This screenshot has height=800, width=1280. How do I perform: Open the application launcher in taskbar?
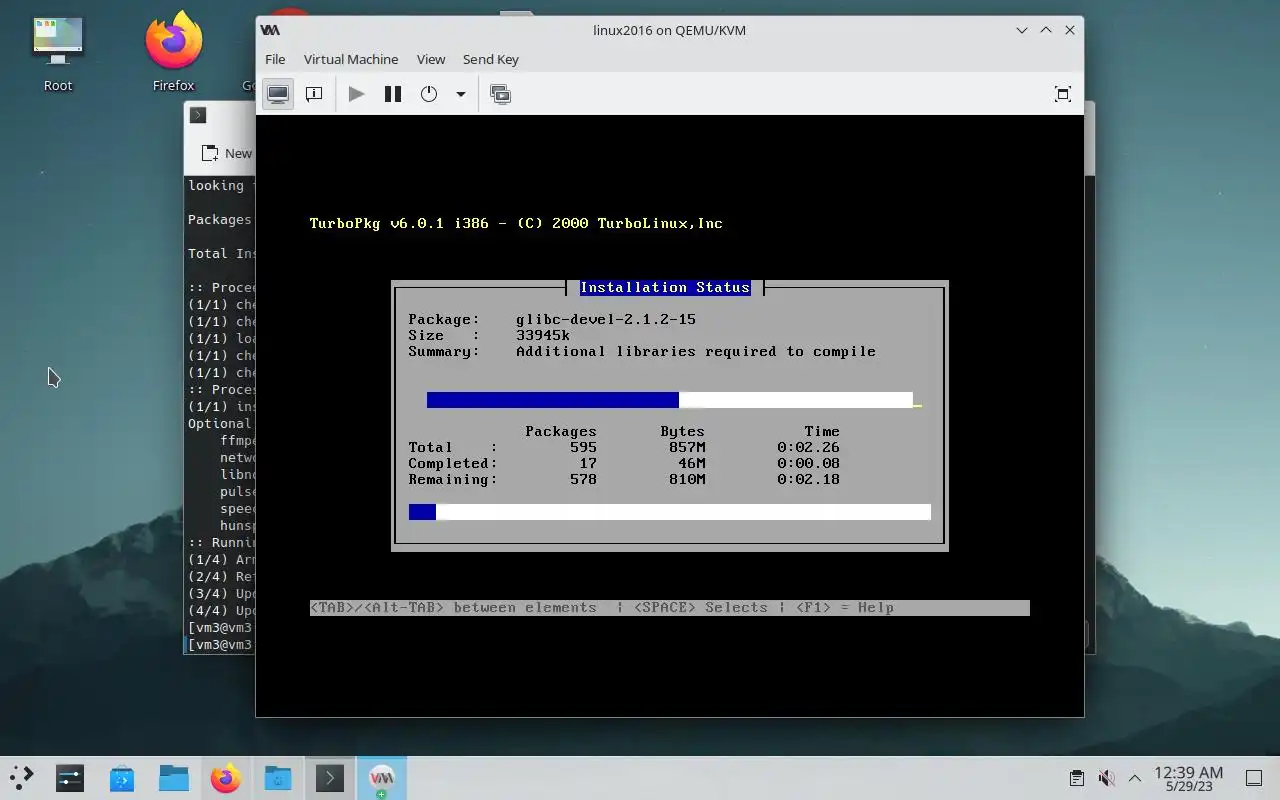click(x=21, y=777)
